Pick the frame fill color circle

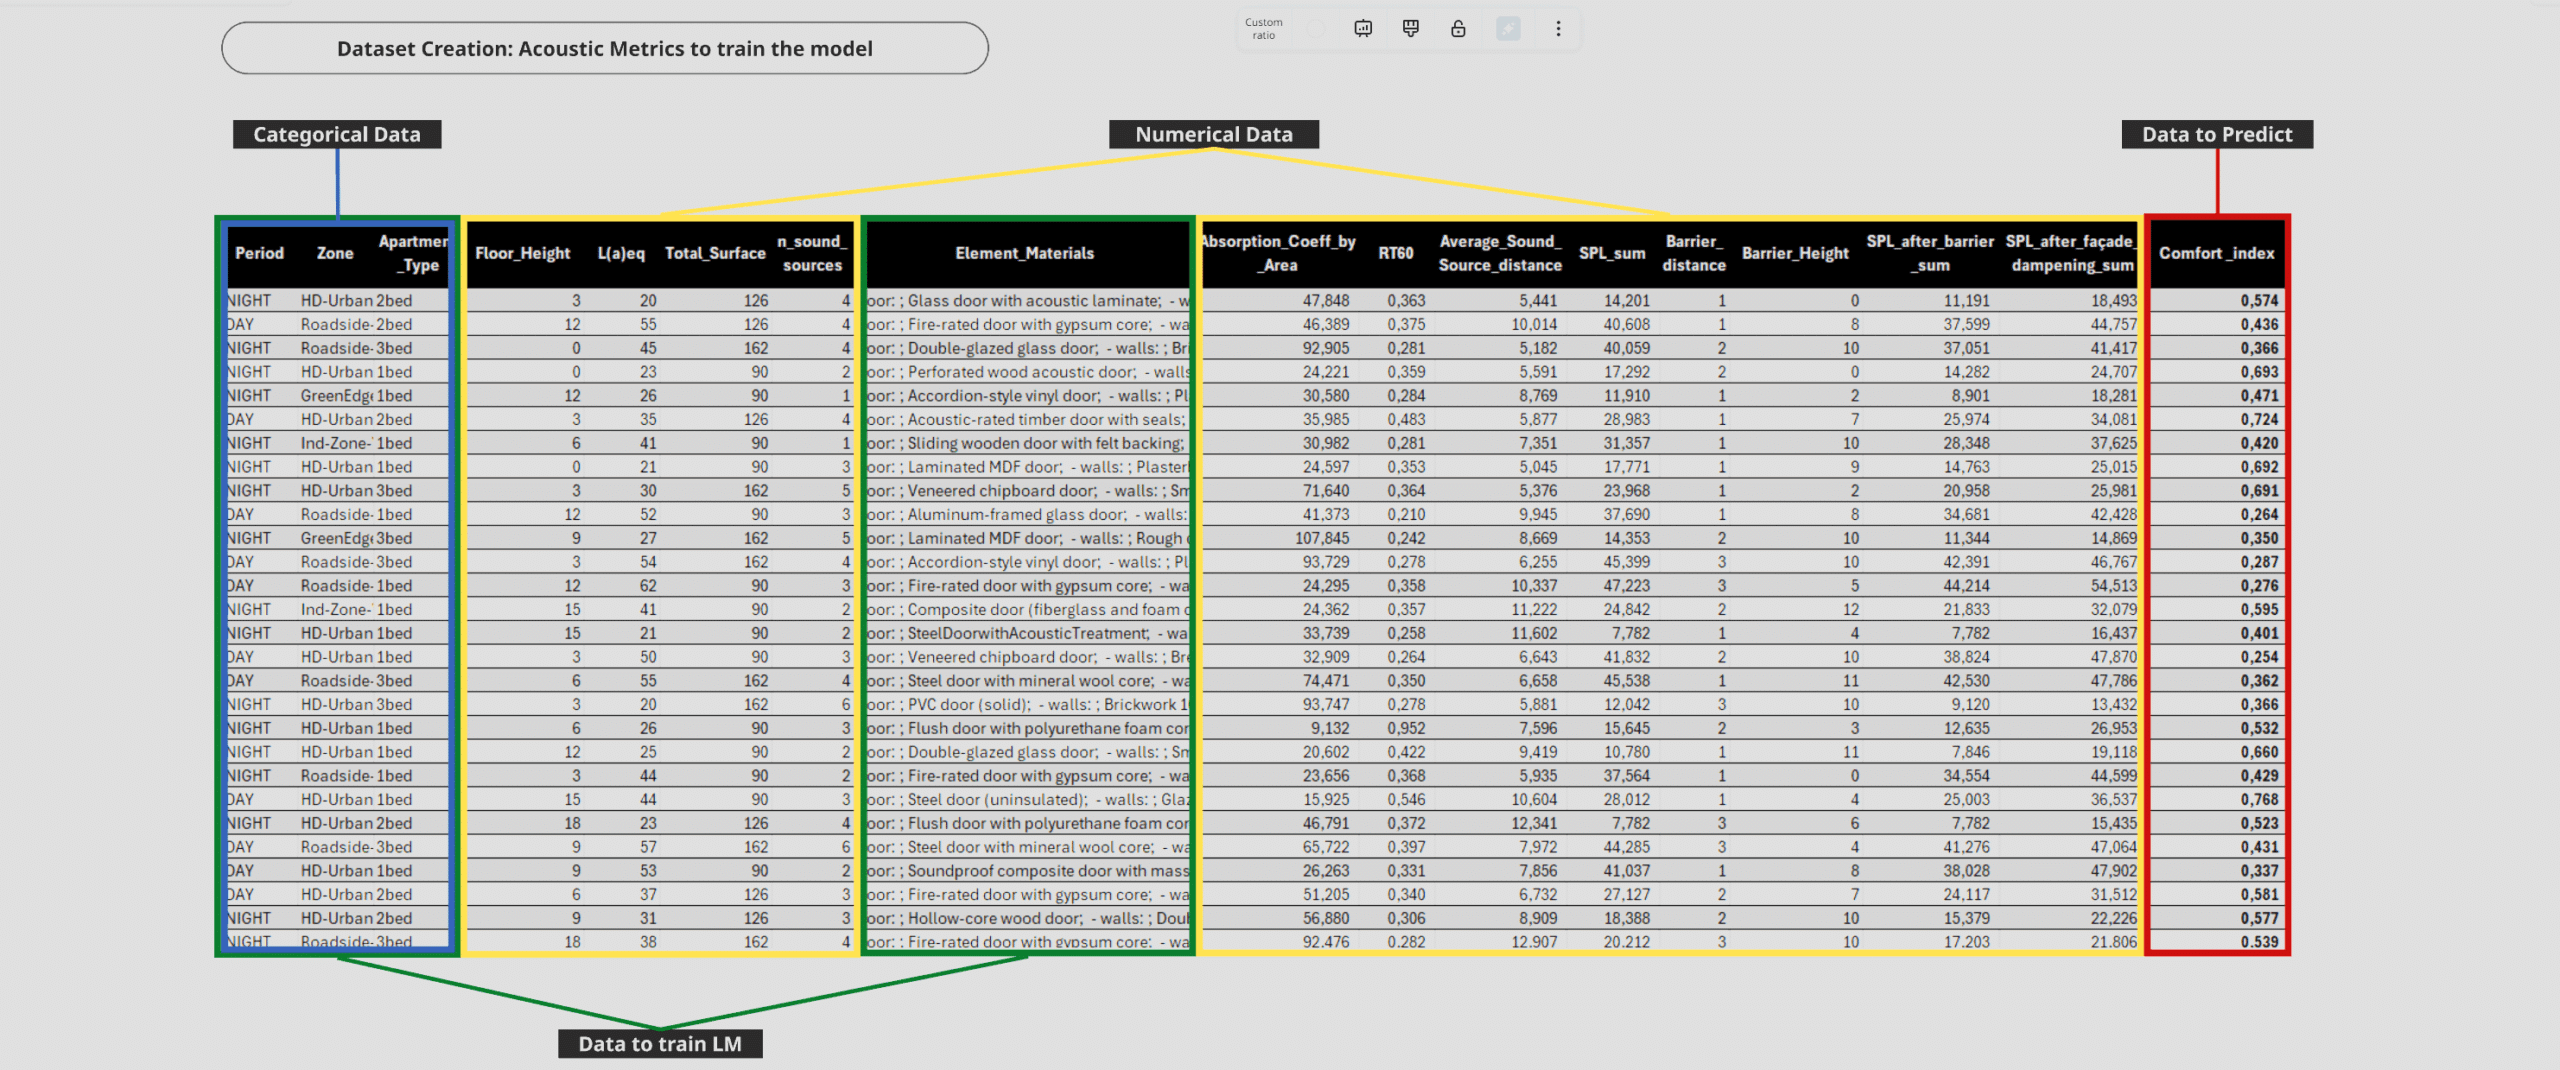pyautogui.click(x=1316, y=29)
